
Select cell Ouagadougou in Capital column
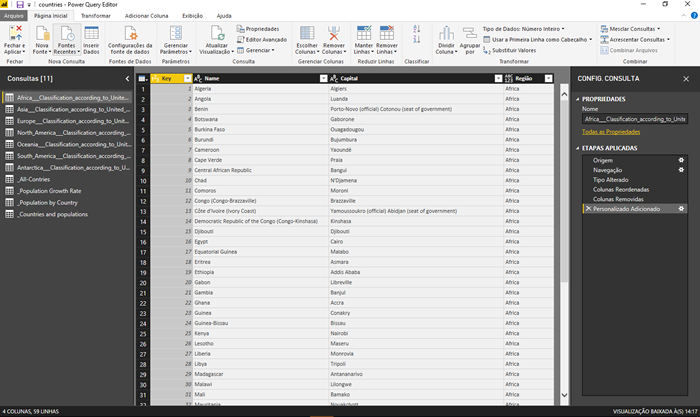[x=416, y=129]
